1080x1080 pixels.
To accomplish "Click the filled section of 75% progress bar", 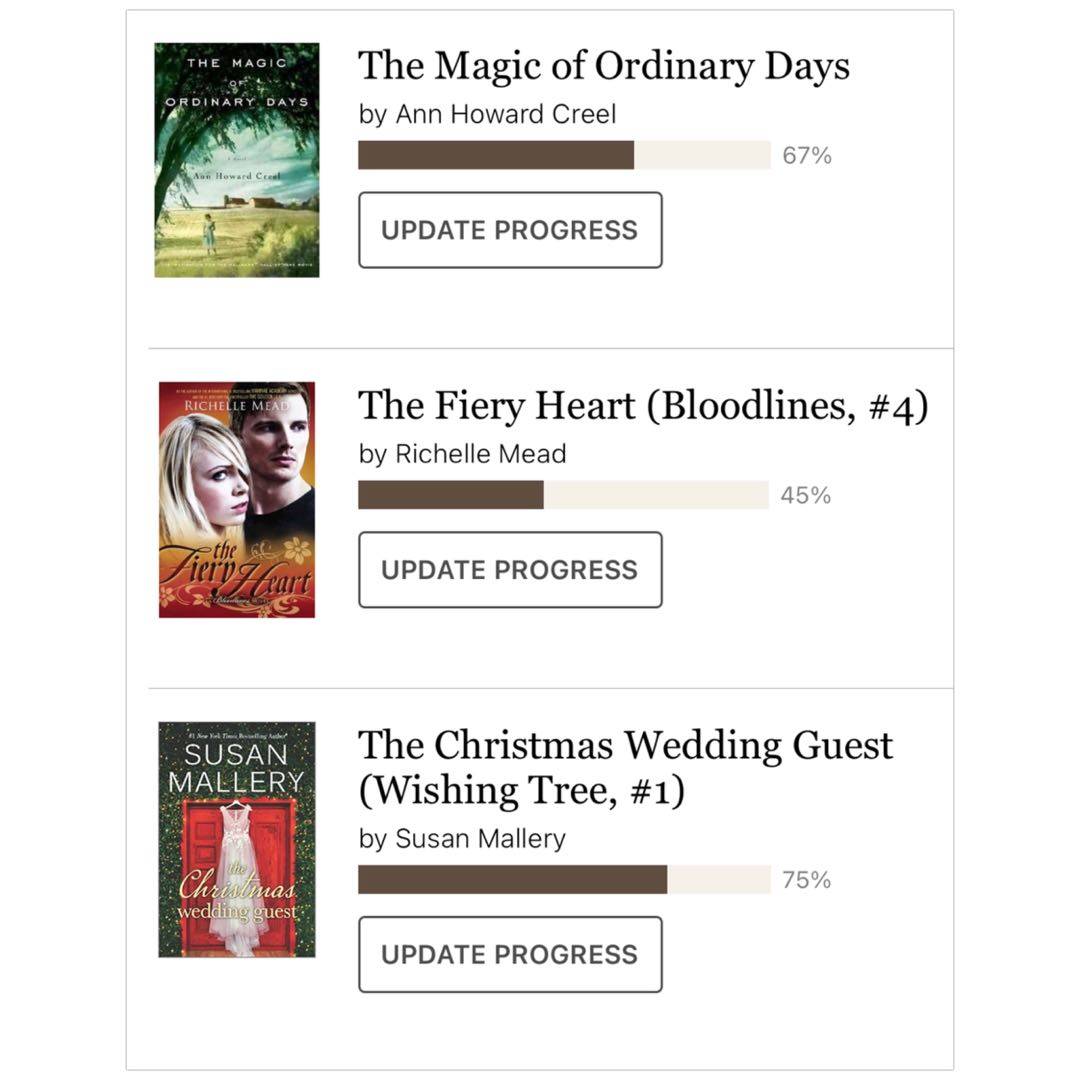I will click(512, 879).
